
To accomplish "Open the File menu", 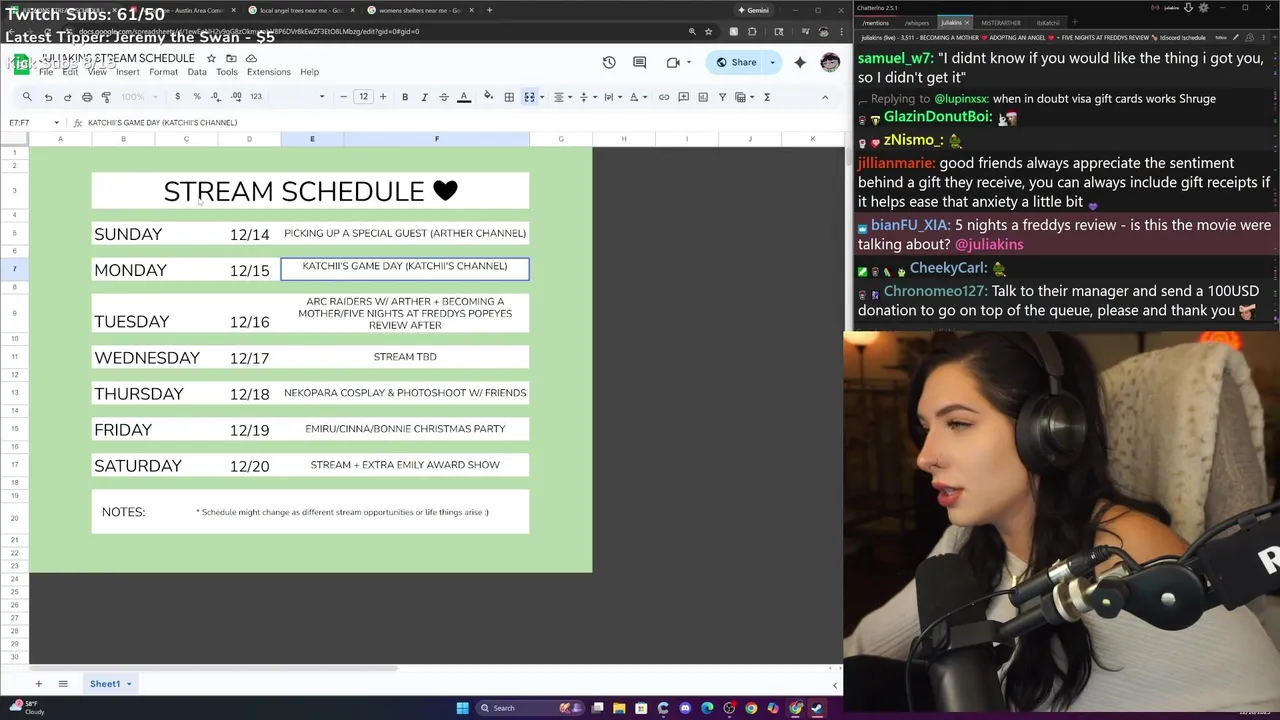I will 46,72.
